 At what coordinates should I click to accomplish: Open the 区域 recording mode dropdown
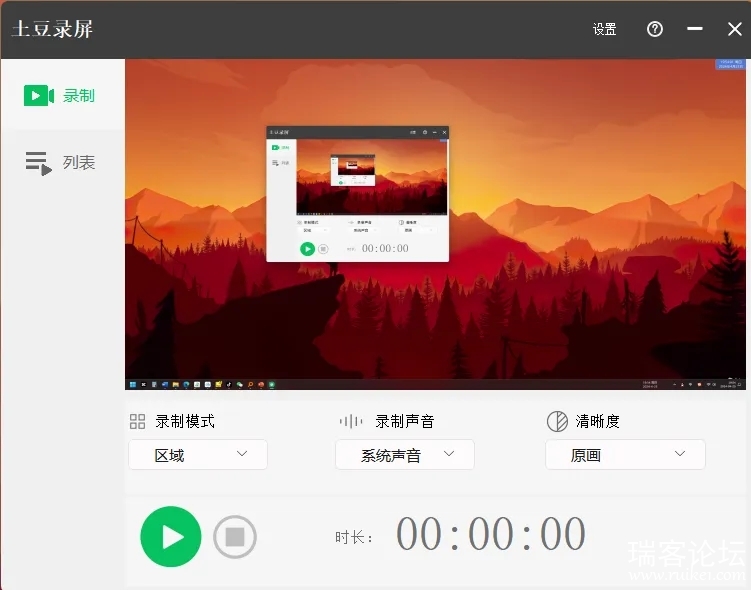click(198, 454)
